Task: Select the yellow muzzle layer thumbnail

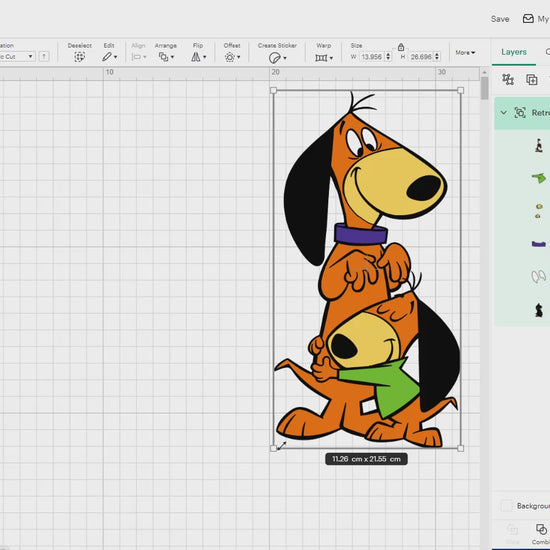Action: (x=538, y=211)
